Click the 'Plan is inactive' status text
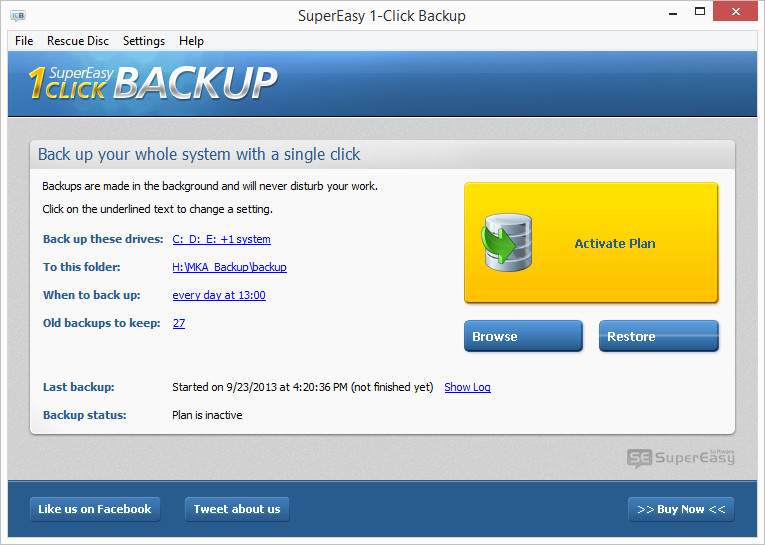The image size is (765, 545). click(207, 415)
